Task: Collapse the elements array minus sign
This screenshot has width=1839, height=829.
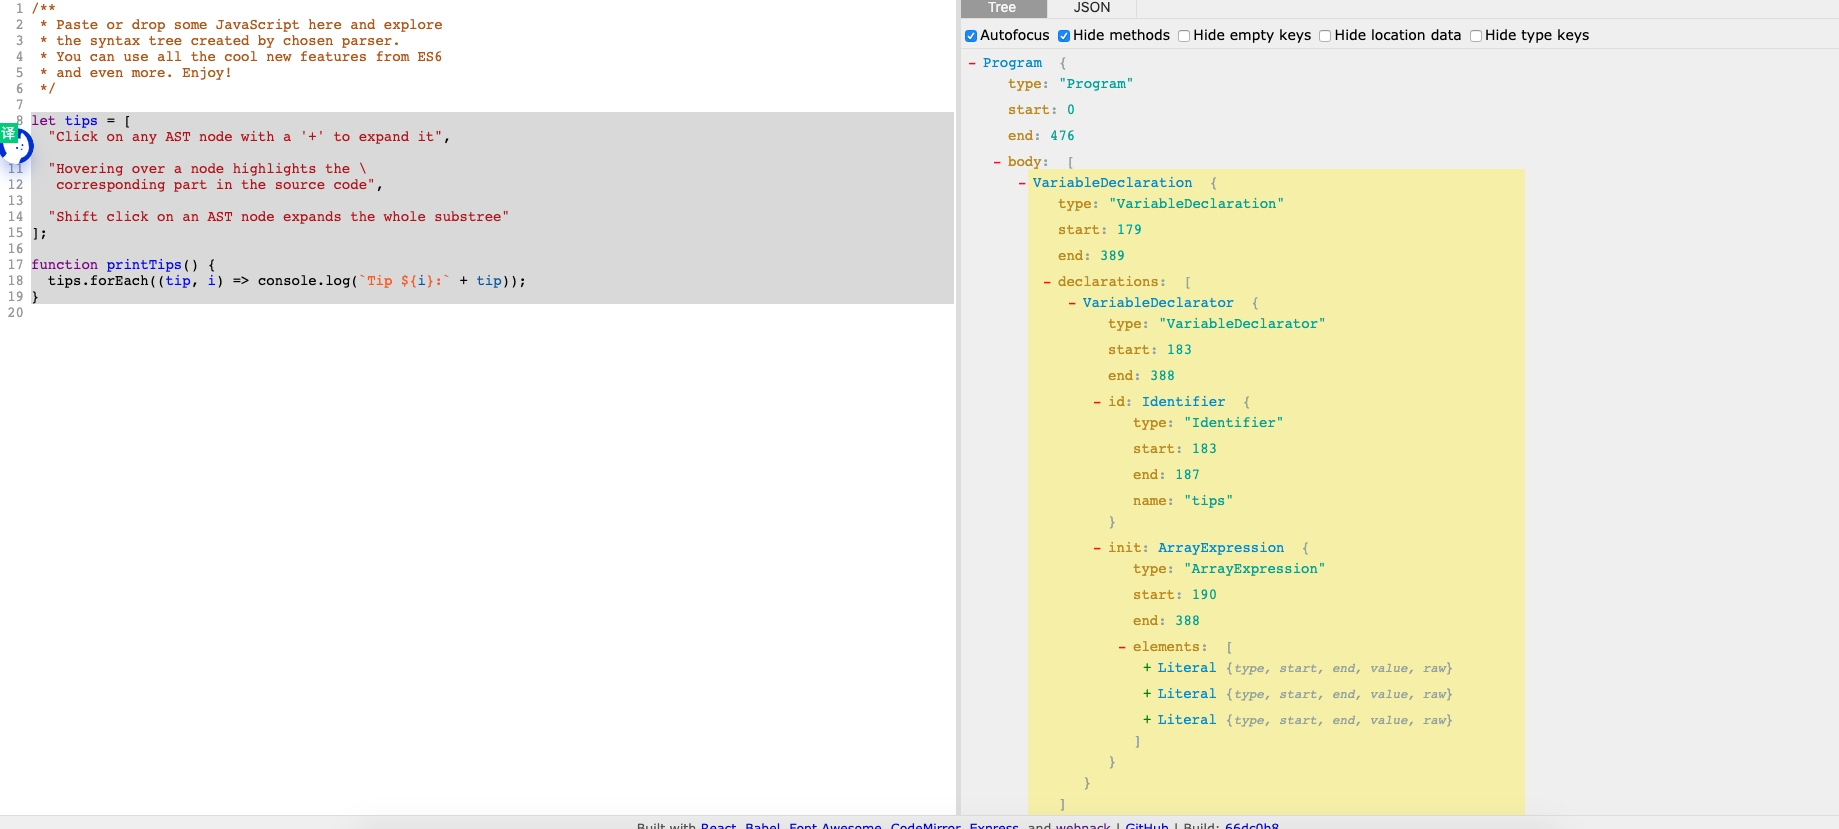Action: coord(1122,647)
